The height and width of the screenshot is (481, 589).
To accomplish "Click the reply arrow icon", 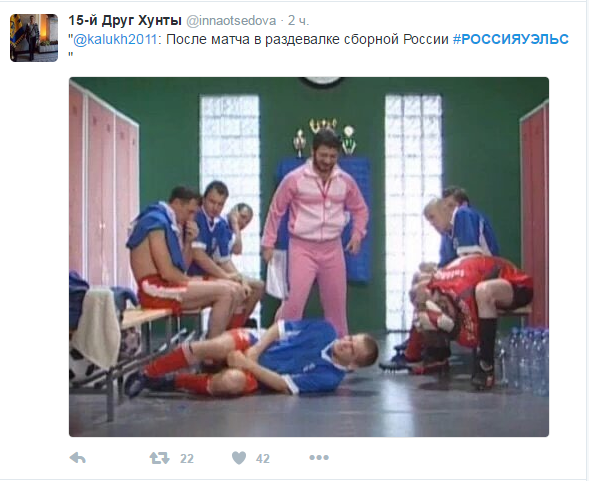I will [78, 458].
